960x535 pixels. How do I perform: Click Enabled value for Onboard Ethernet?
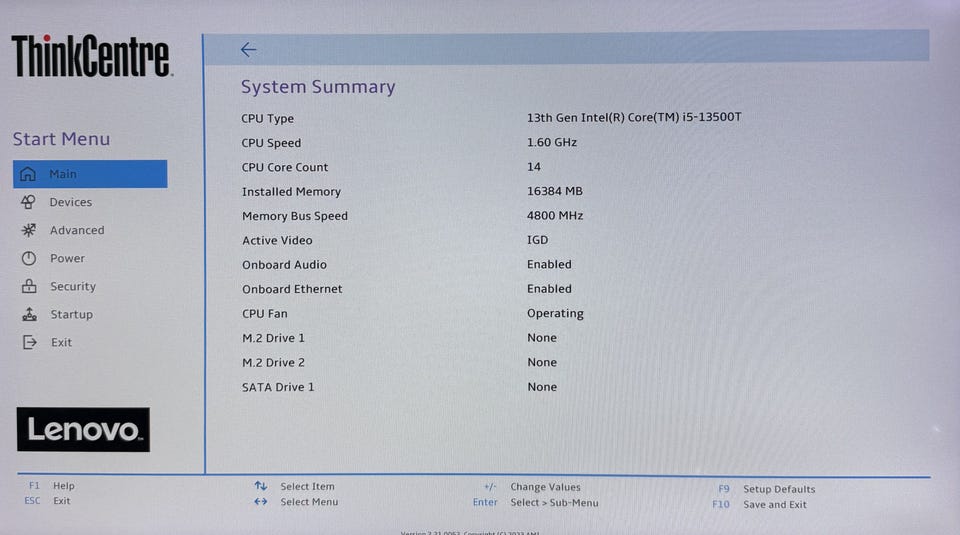[549, 288]
